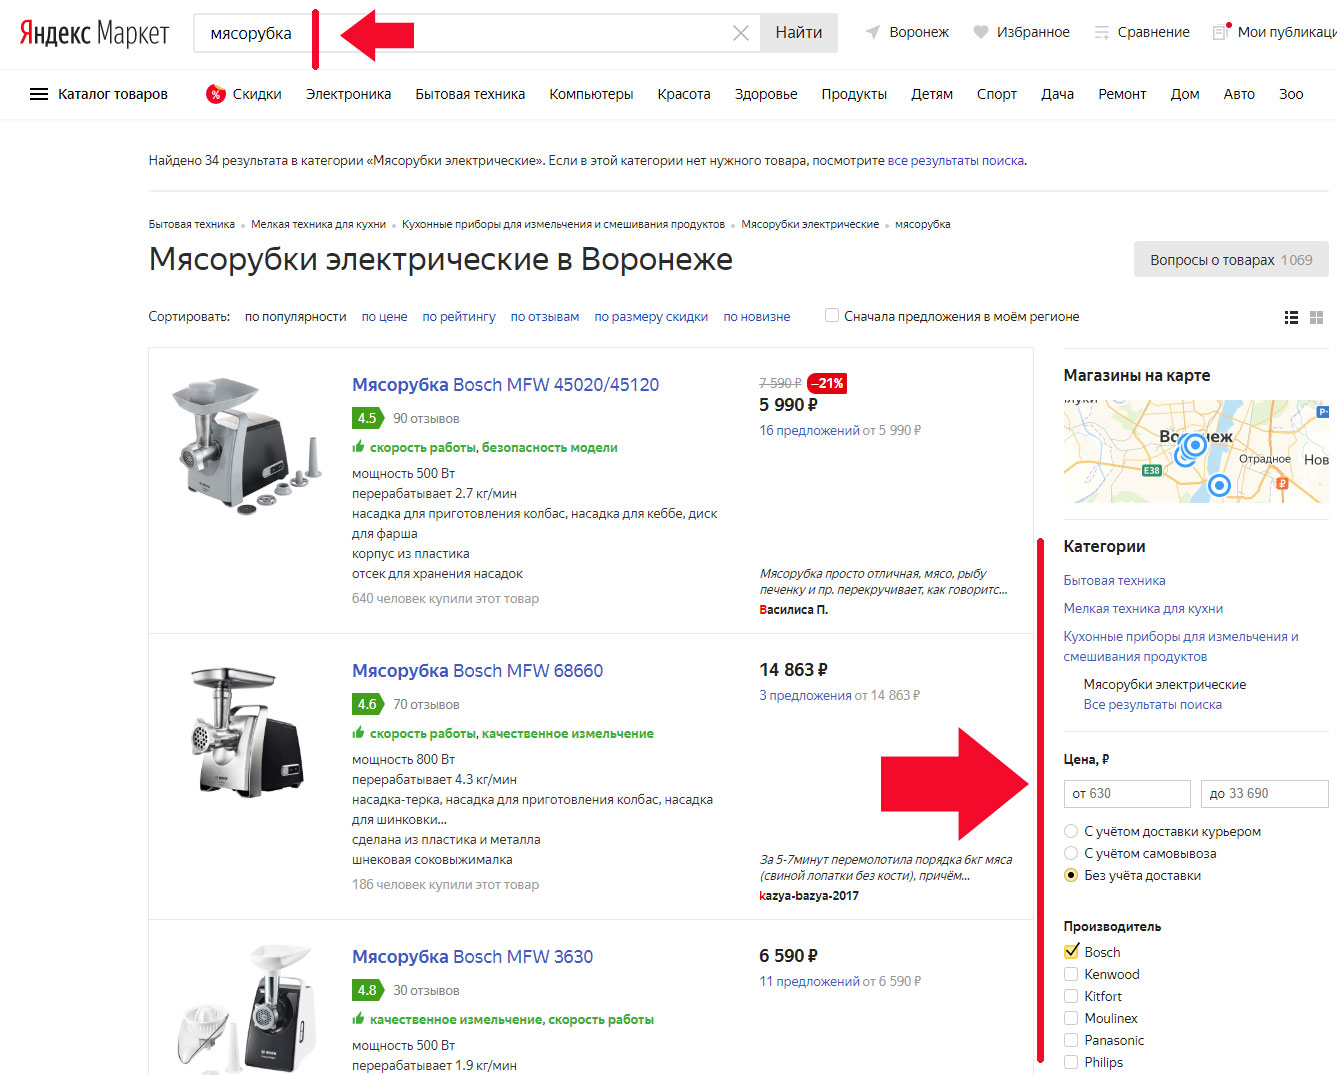Sort results по цене
This screenshot has width=1337, height=1075.
(x=384, y=316)
